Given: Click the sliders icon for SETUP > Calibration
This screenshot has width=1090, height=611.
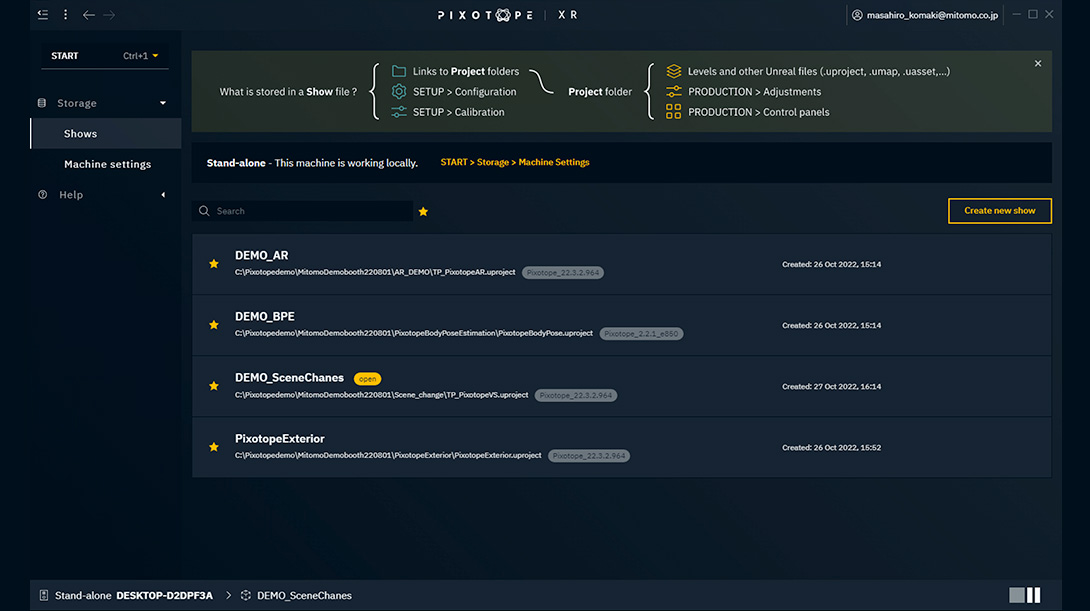Looking at the screenshot, I should (x=398, y=112).
